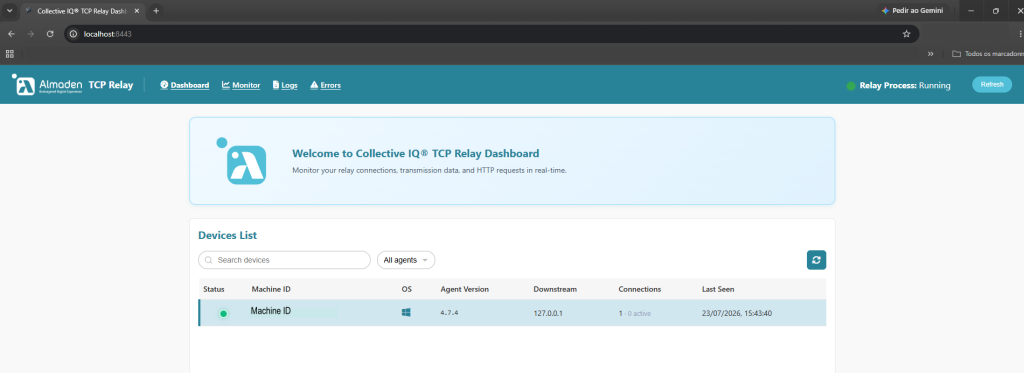Expand the hidden bookmarks chevron

pyautogui.click(x=931, y=54)
